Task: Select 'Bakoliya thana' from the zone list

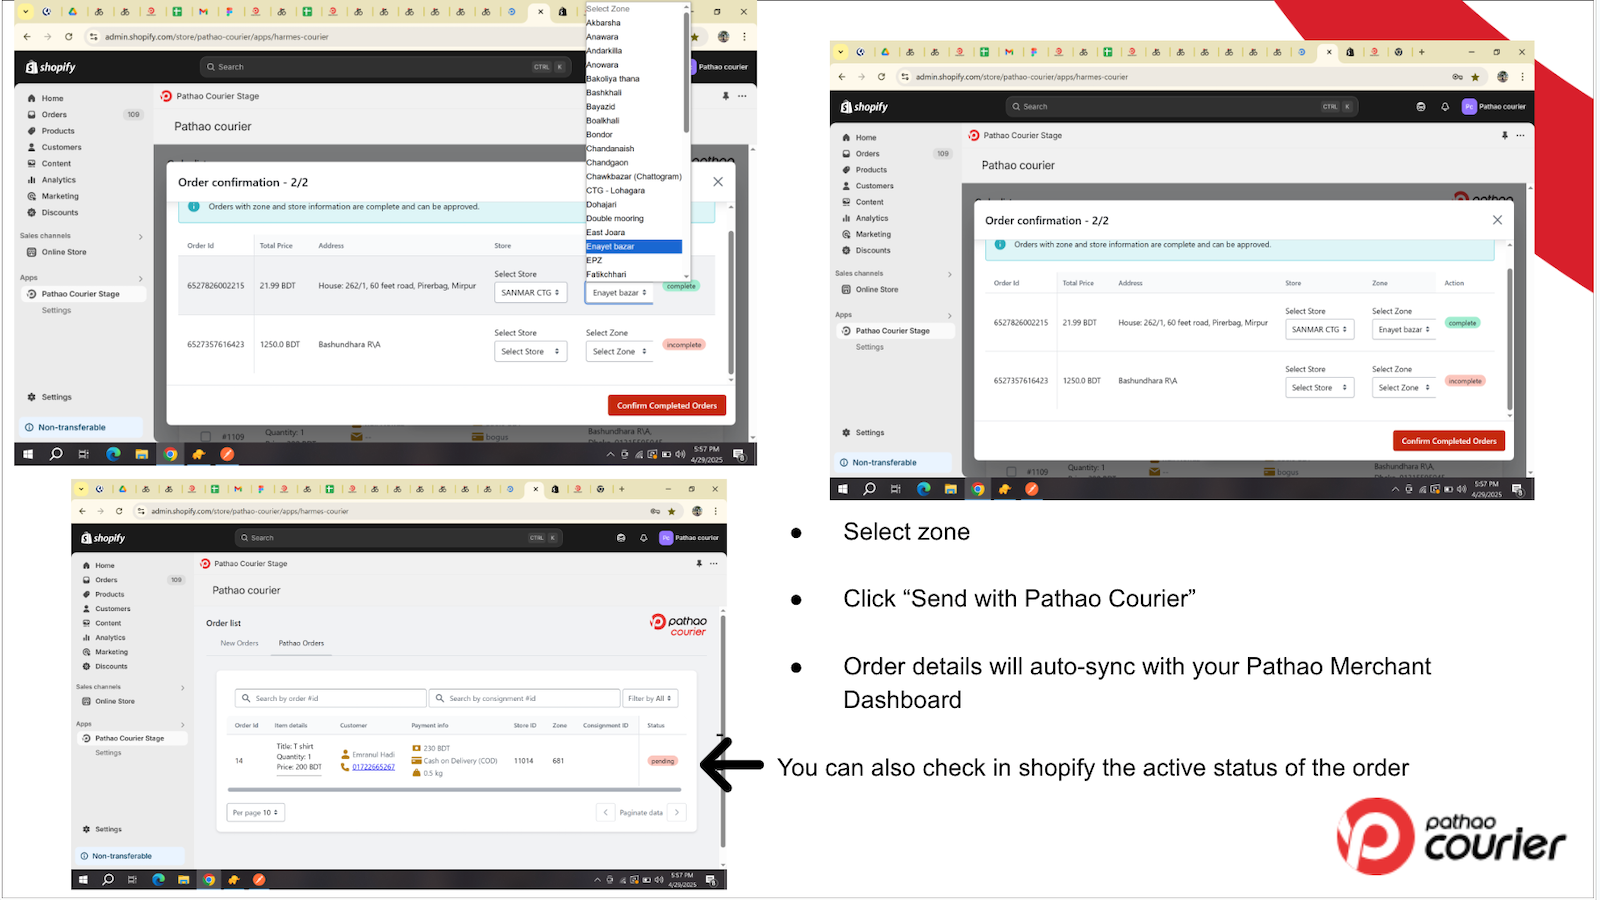Action: pos(613,79)
